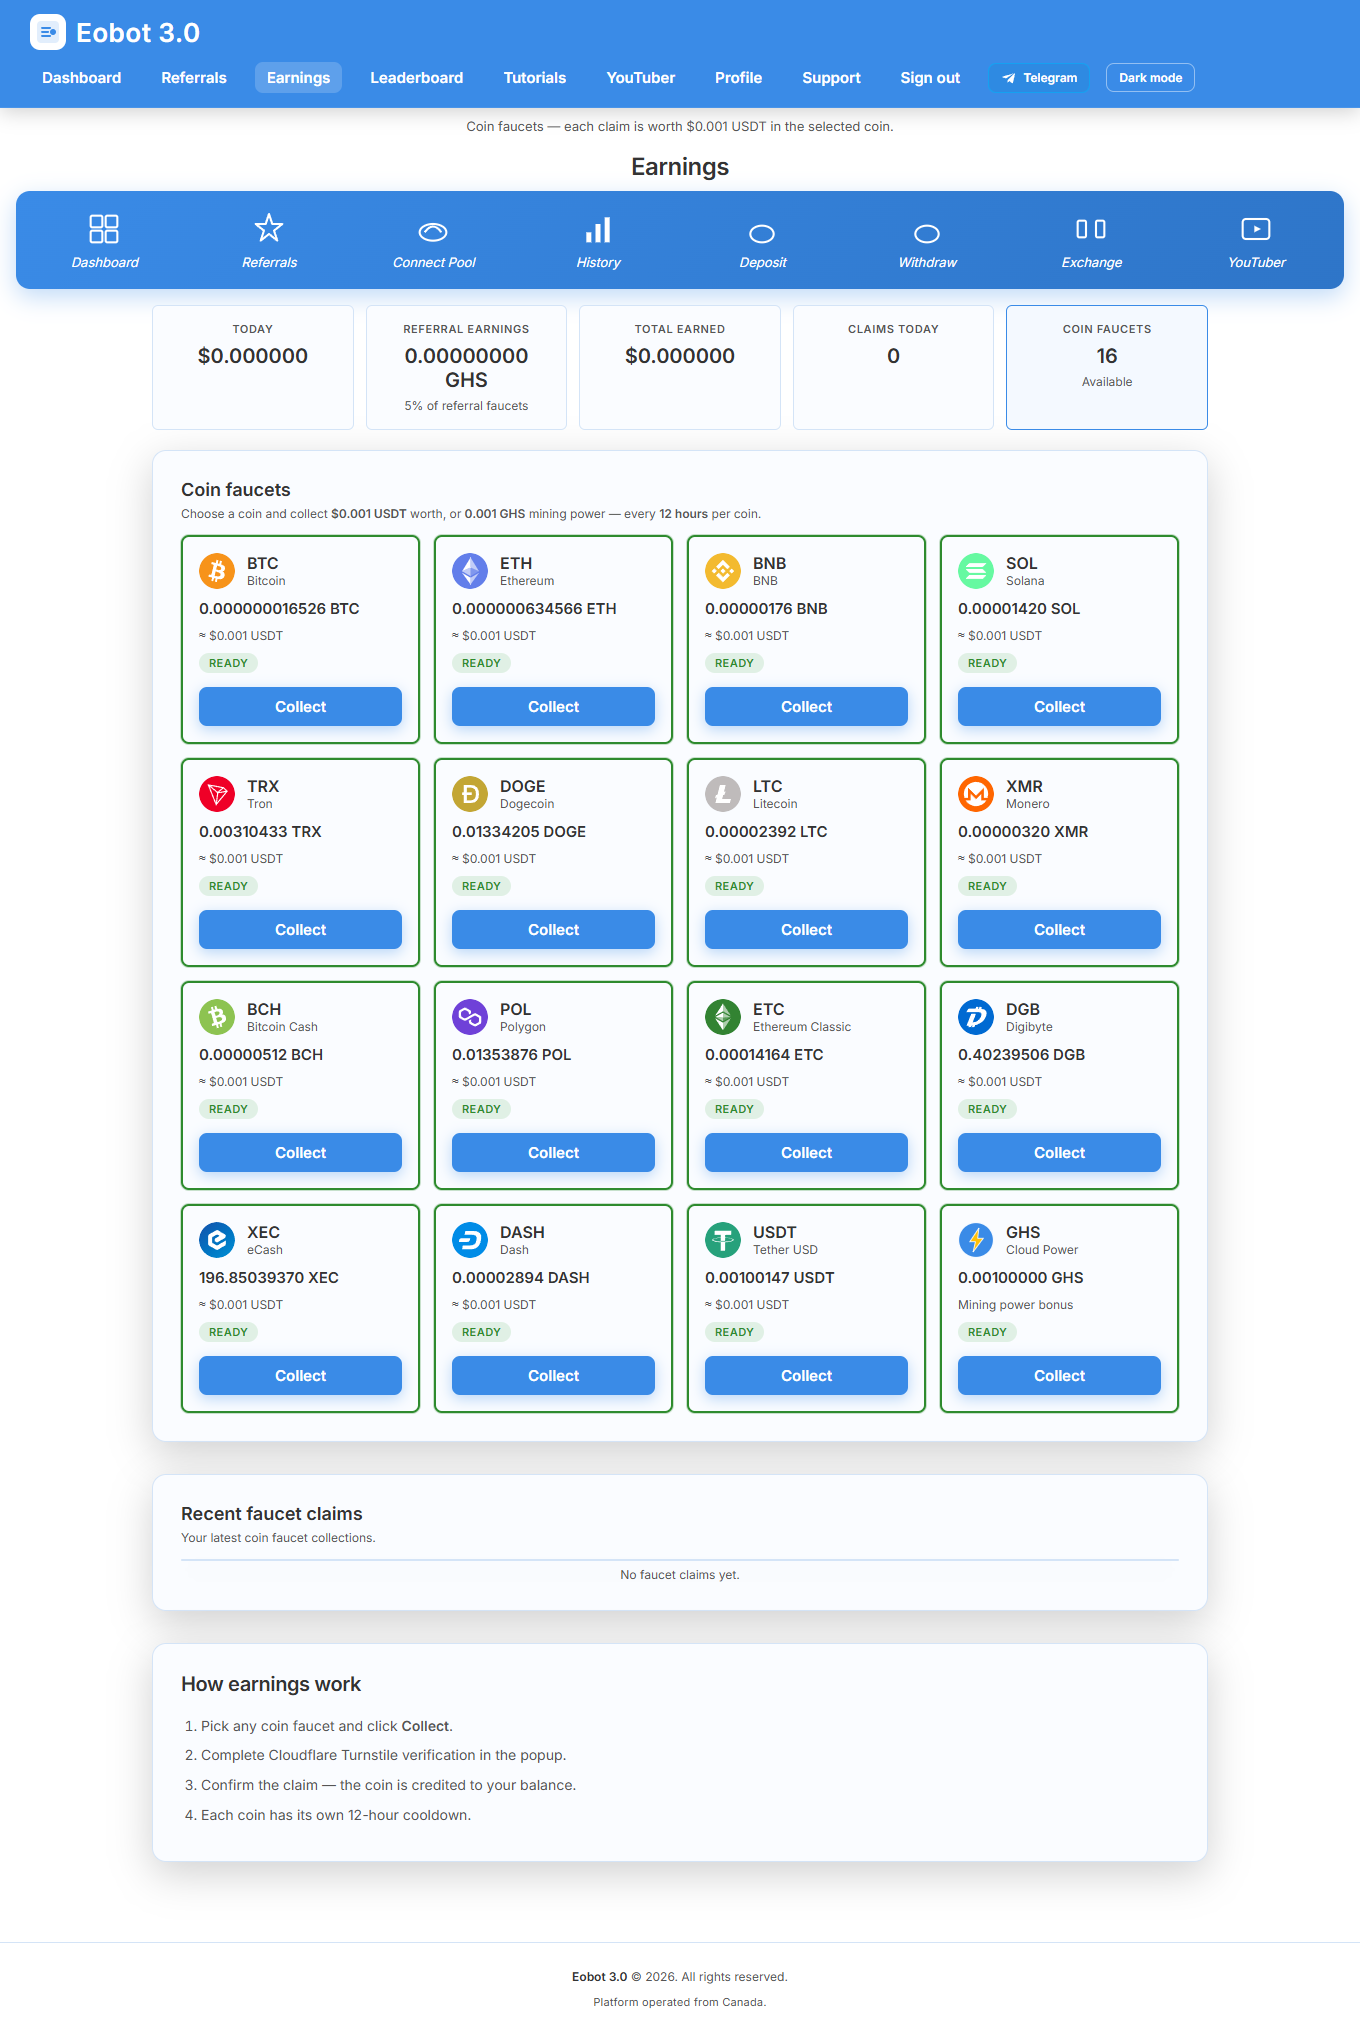
Task: Open the Deposit icon shortcut
Action: coord(762,233)
